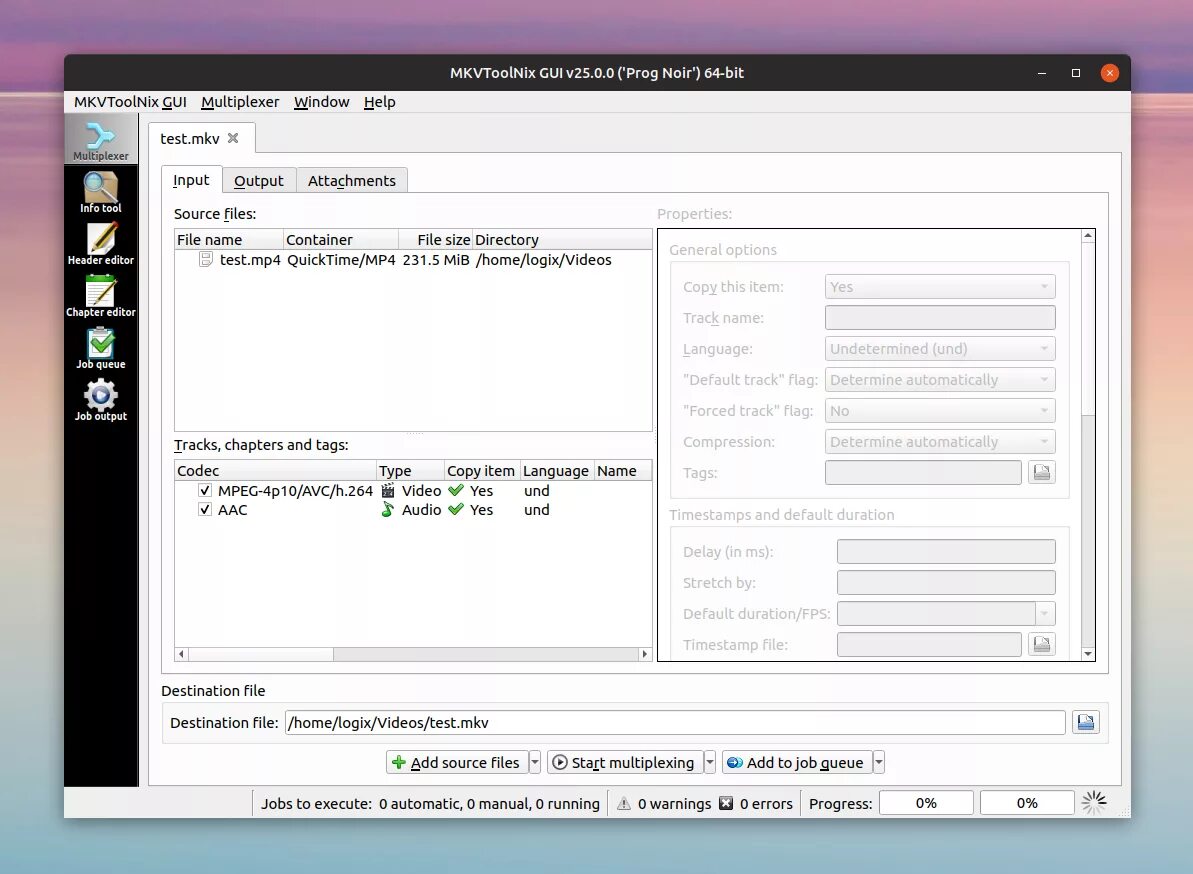
Task: Open the Help menu
Action: click(x=379, y=102)
